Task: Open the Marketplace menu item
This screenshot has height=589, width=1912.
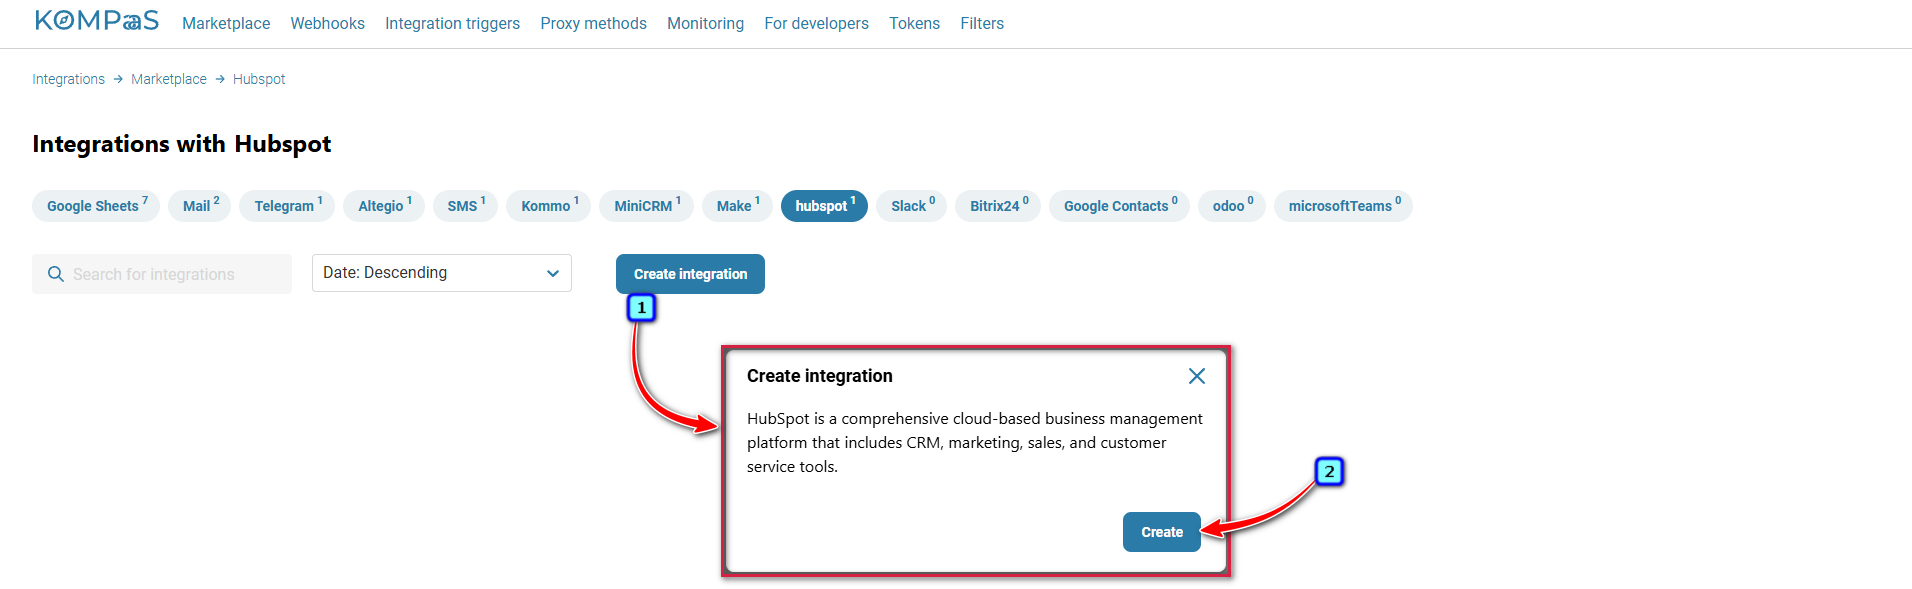Action: coord(226,23)
